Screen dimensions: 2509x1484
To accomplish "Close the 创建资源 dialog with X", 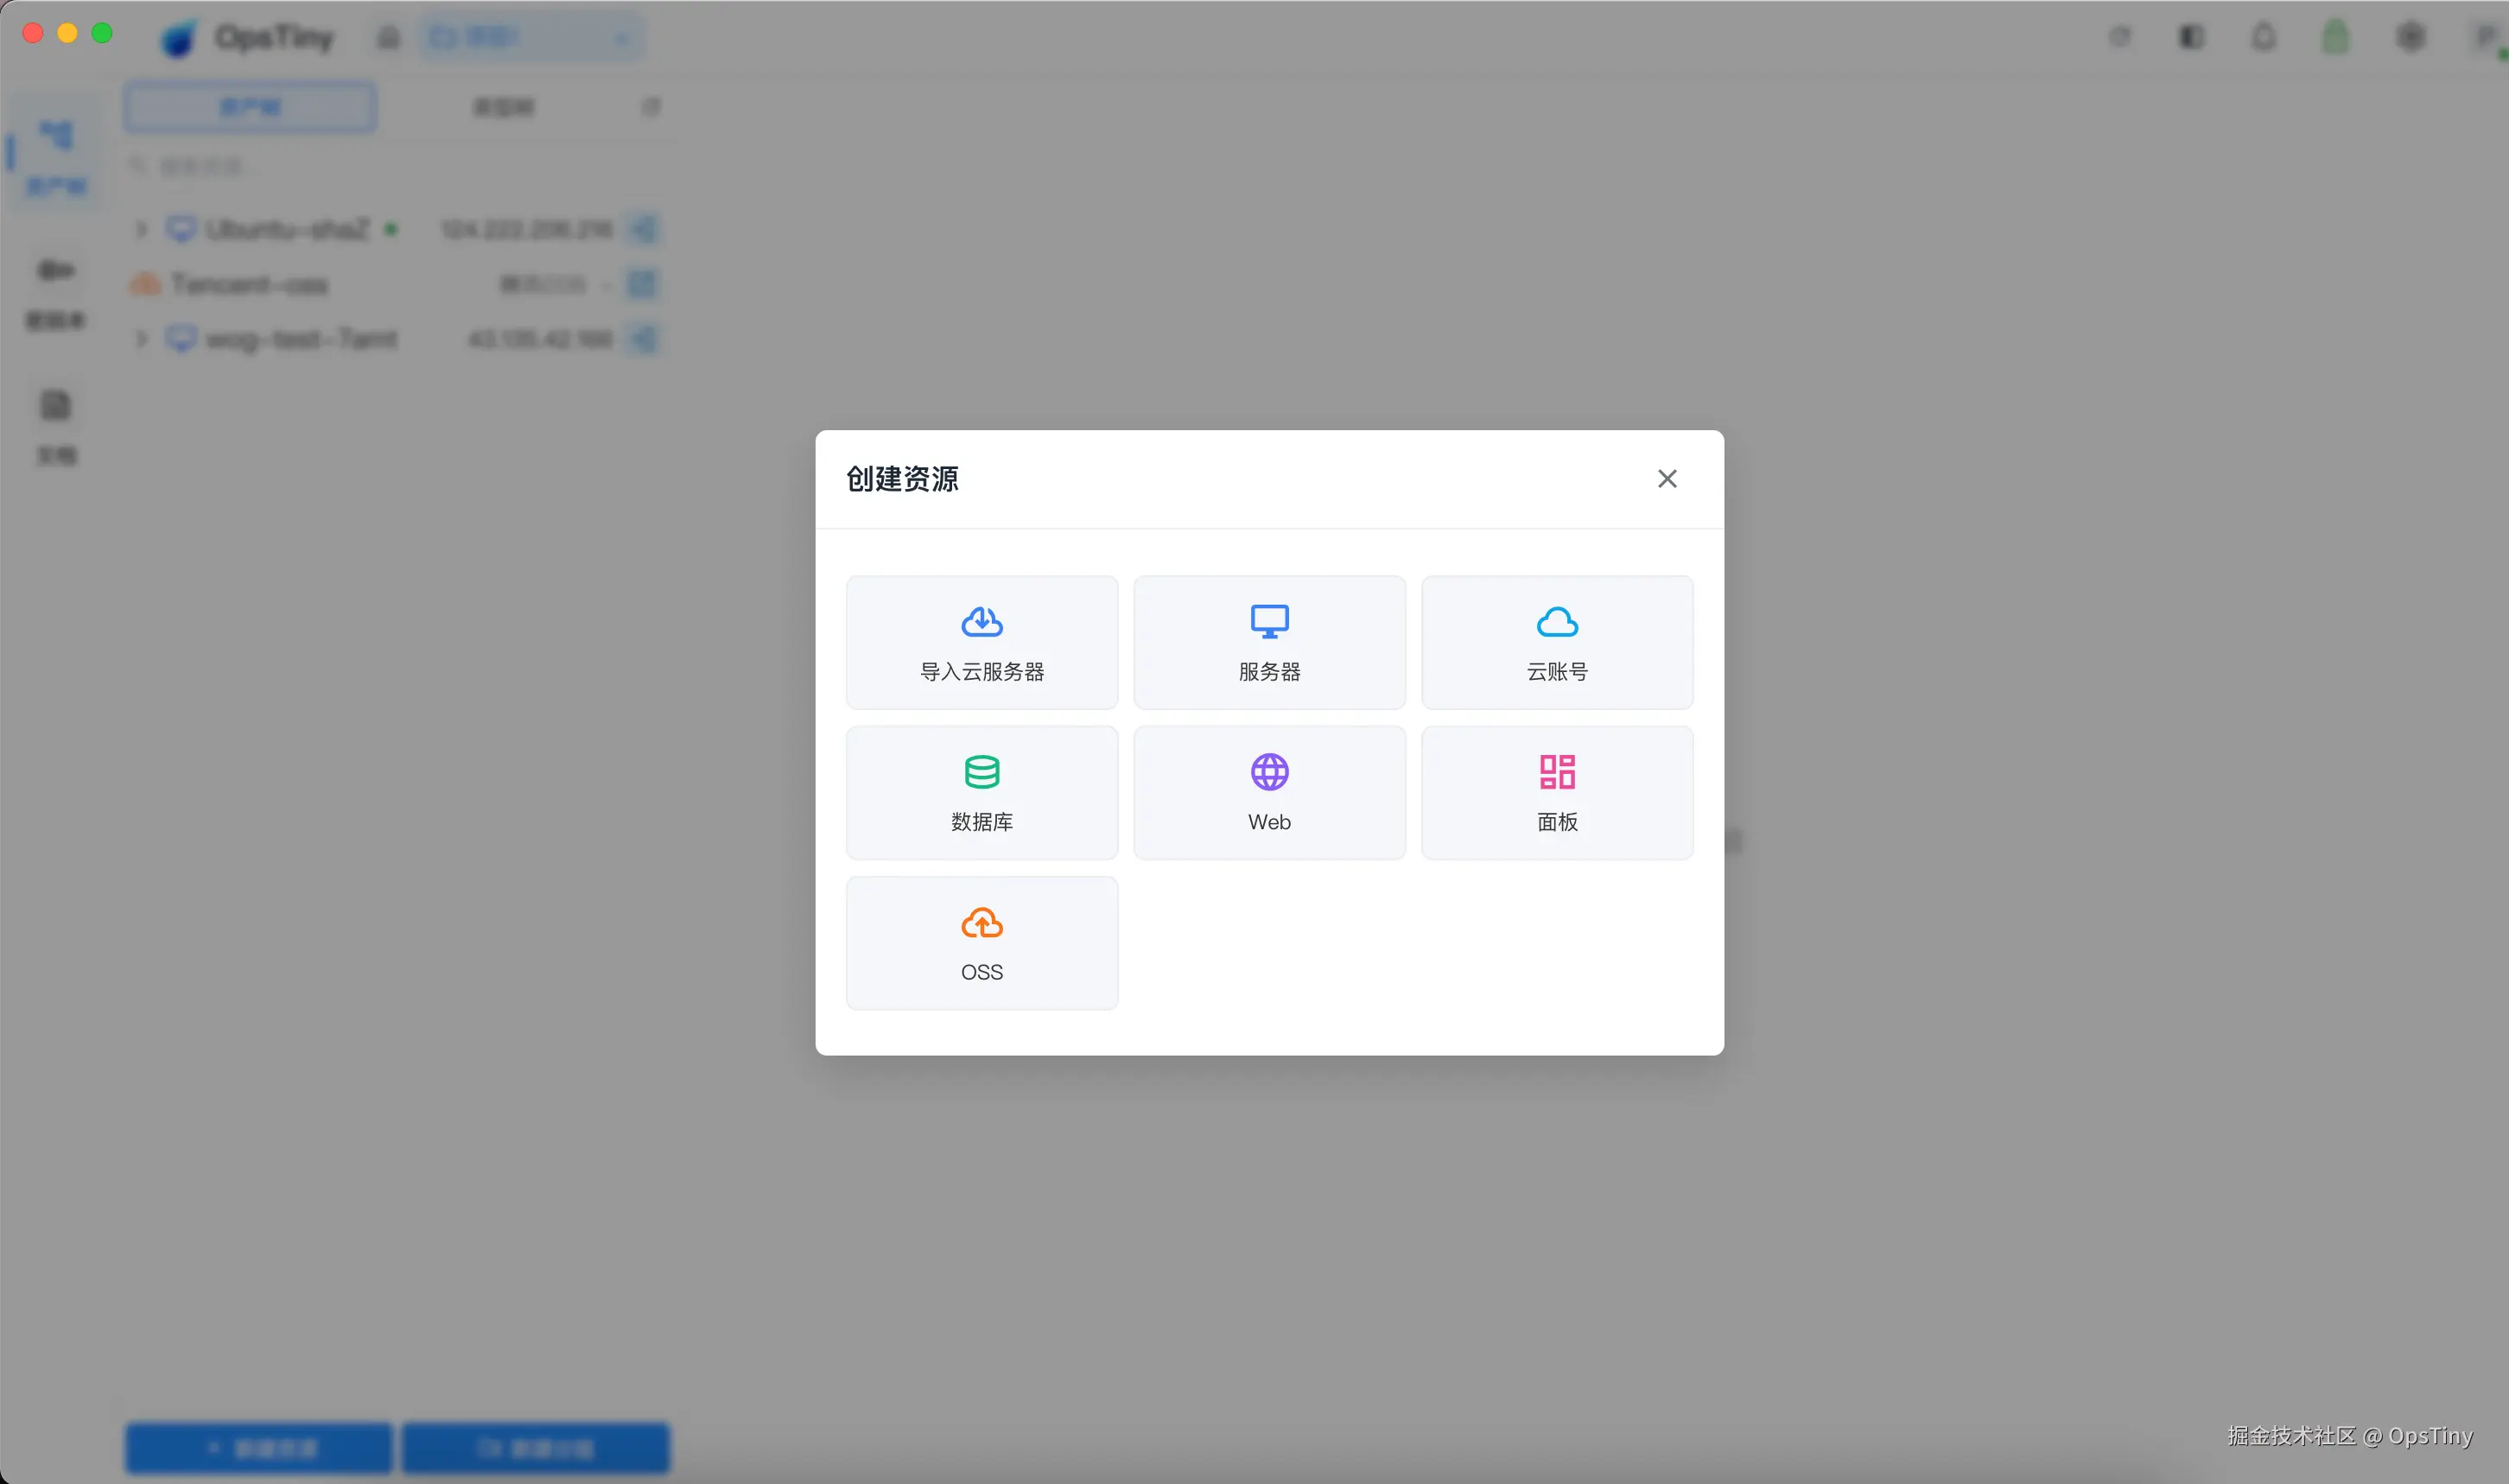I will point(1666,479).
